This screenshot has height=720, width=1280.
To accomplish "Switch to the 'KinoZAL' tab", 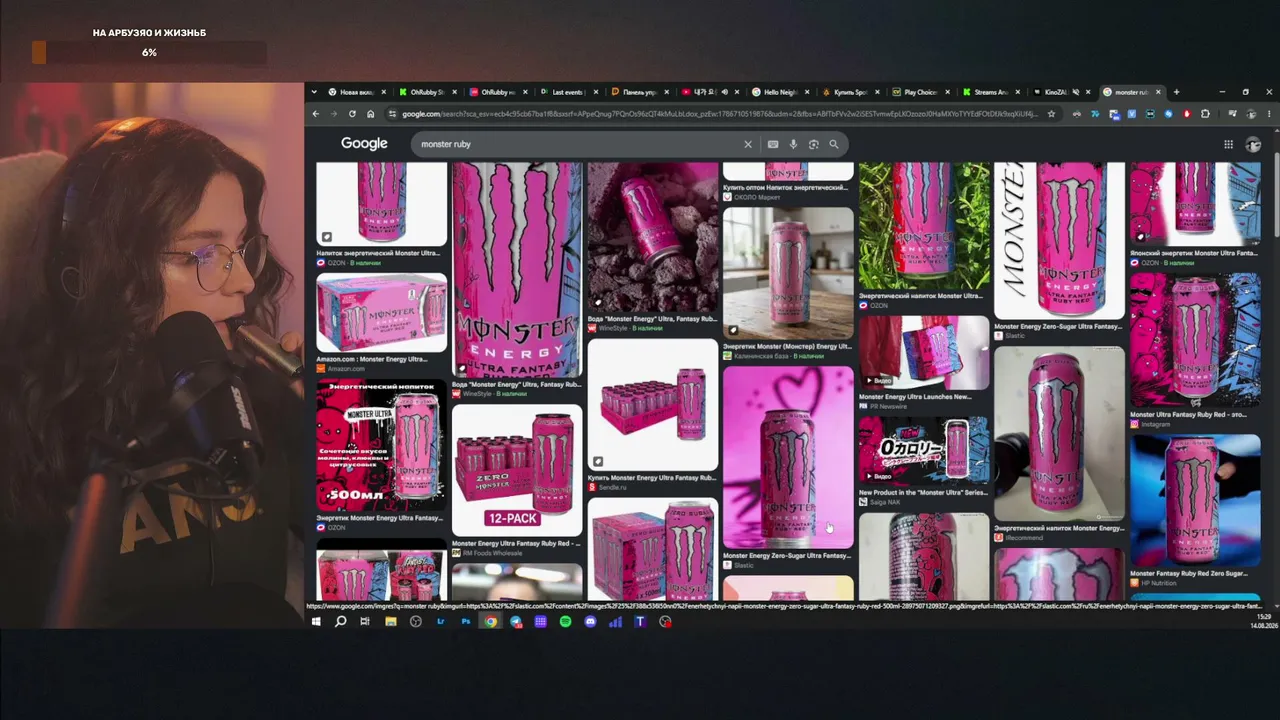I will coord(1062,92).
